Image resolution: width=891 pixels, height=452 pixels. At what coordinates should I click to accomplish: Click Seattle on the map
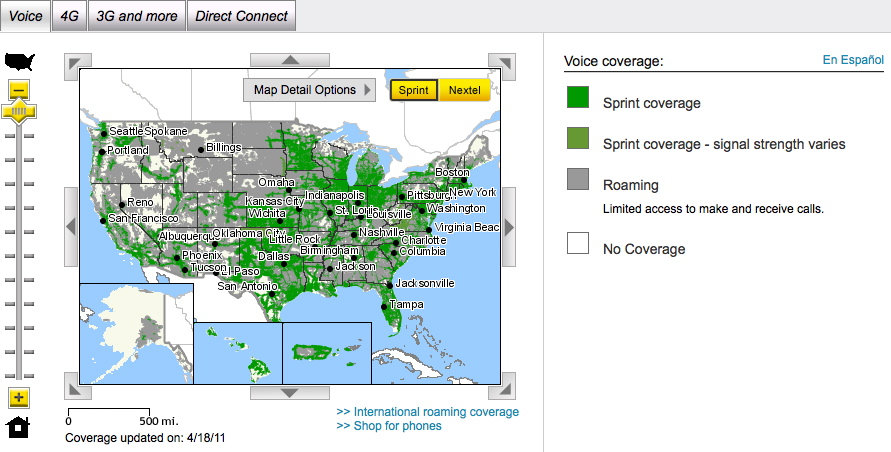(x=126, y=131)
